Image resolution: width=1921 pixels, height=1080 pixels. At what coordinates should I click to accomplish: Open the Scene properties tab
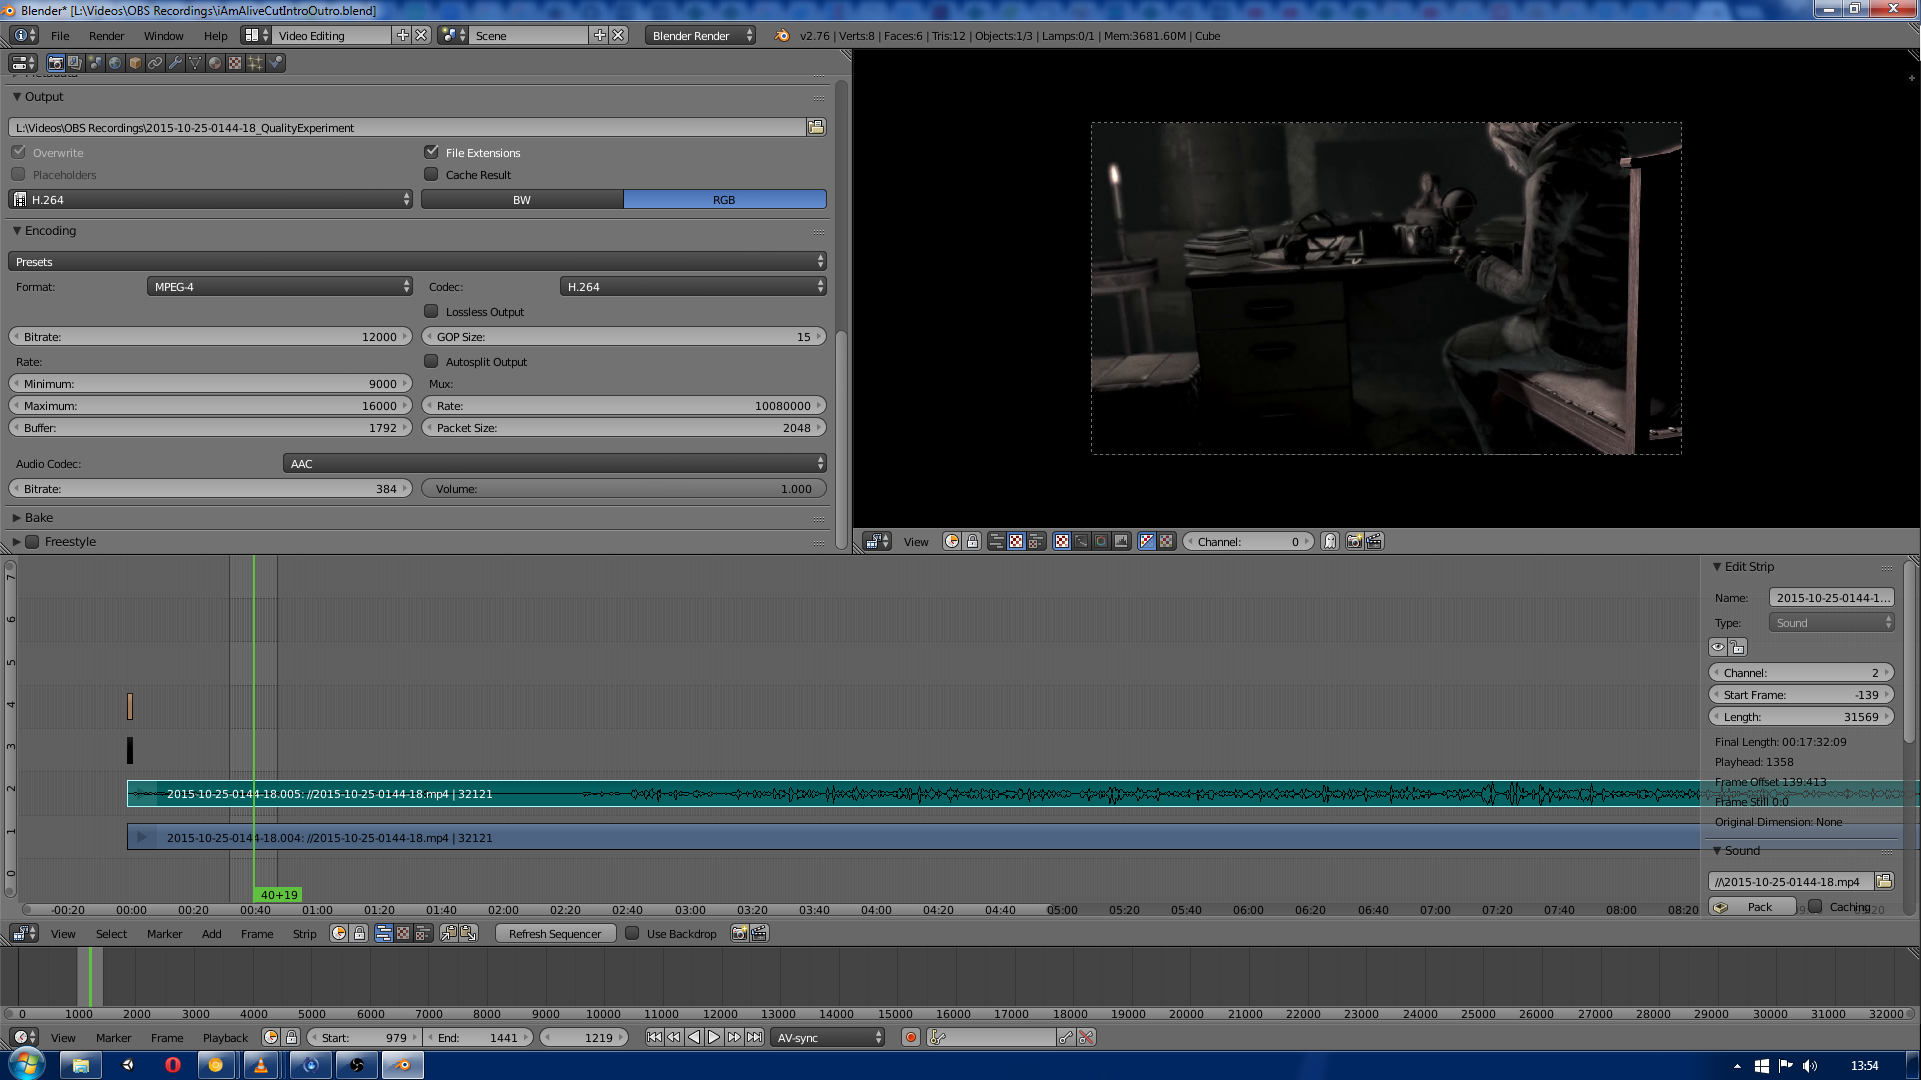[95, 63]
